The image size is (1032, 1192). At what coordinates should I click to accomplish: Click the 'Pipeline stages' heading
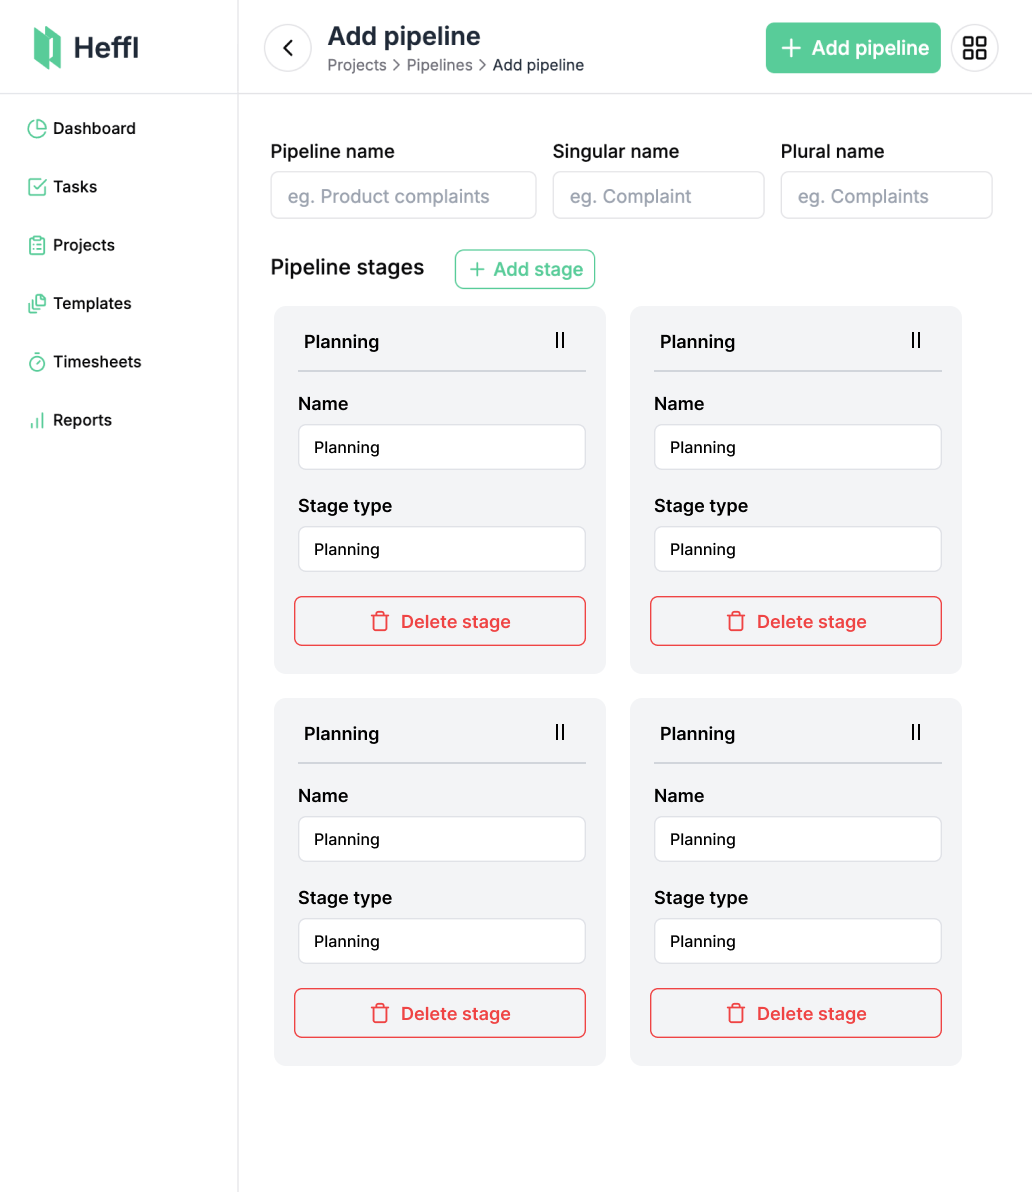(x=347, y=268)
